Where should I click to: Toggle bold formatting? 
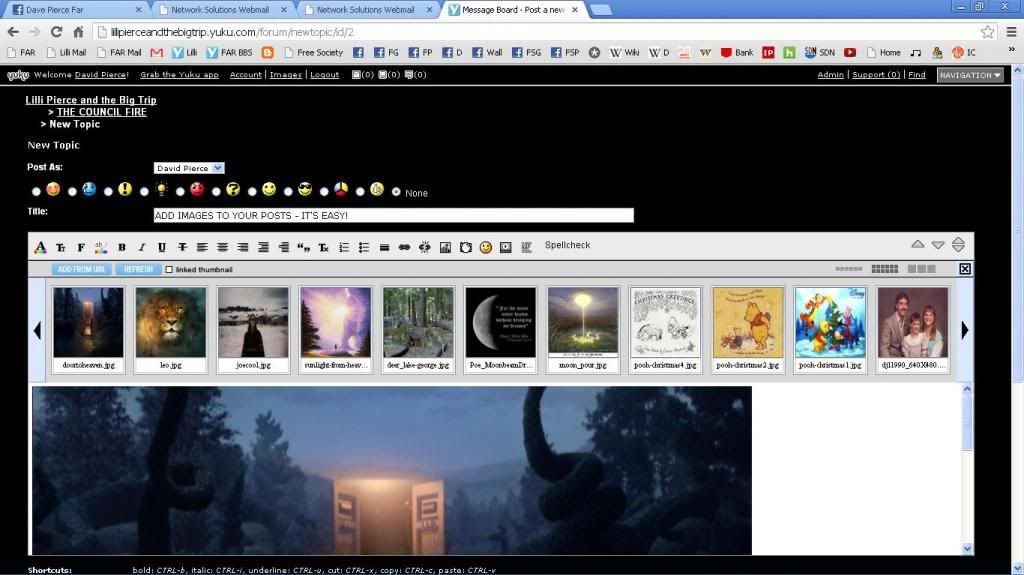pos(121,247)
